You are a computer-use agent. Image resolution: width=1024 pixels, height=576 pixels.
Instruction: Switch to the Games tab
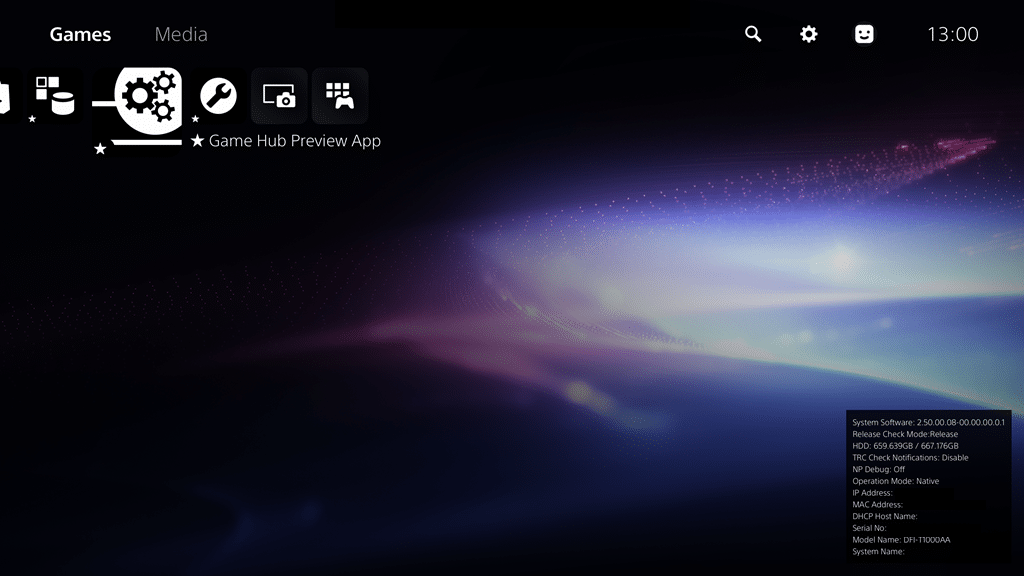[80, 34]
